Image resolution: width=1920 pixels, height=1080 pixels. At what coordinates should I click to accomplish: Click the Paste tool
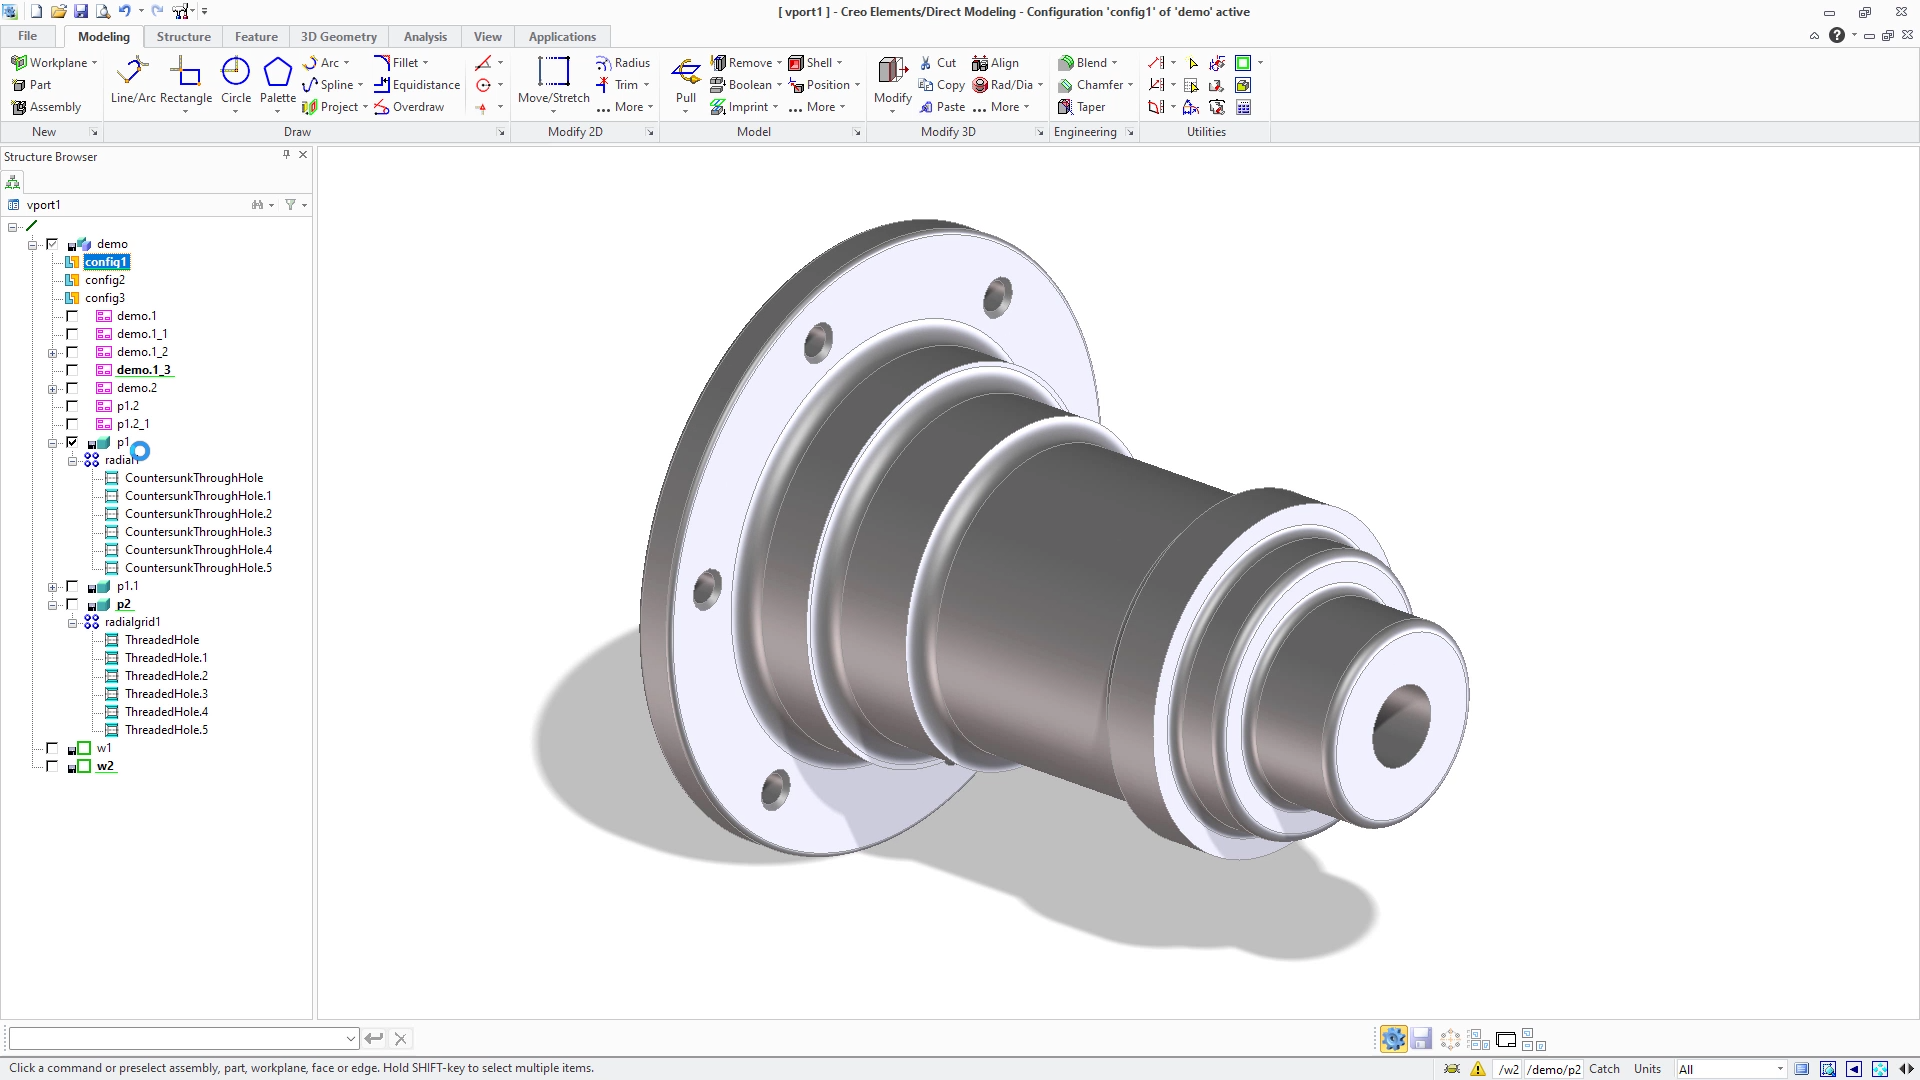click(942, 107)
